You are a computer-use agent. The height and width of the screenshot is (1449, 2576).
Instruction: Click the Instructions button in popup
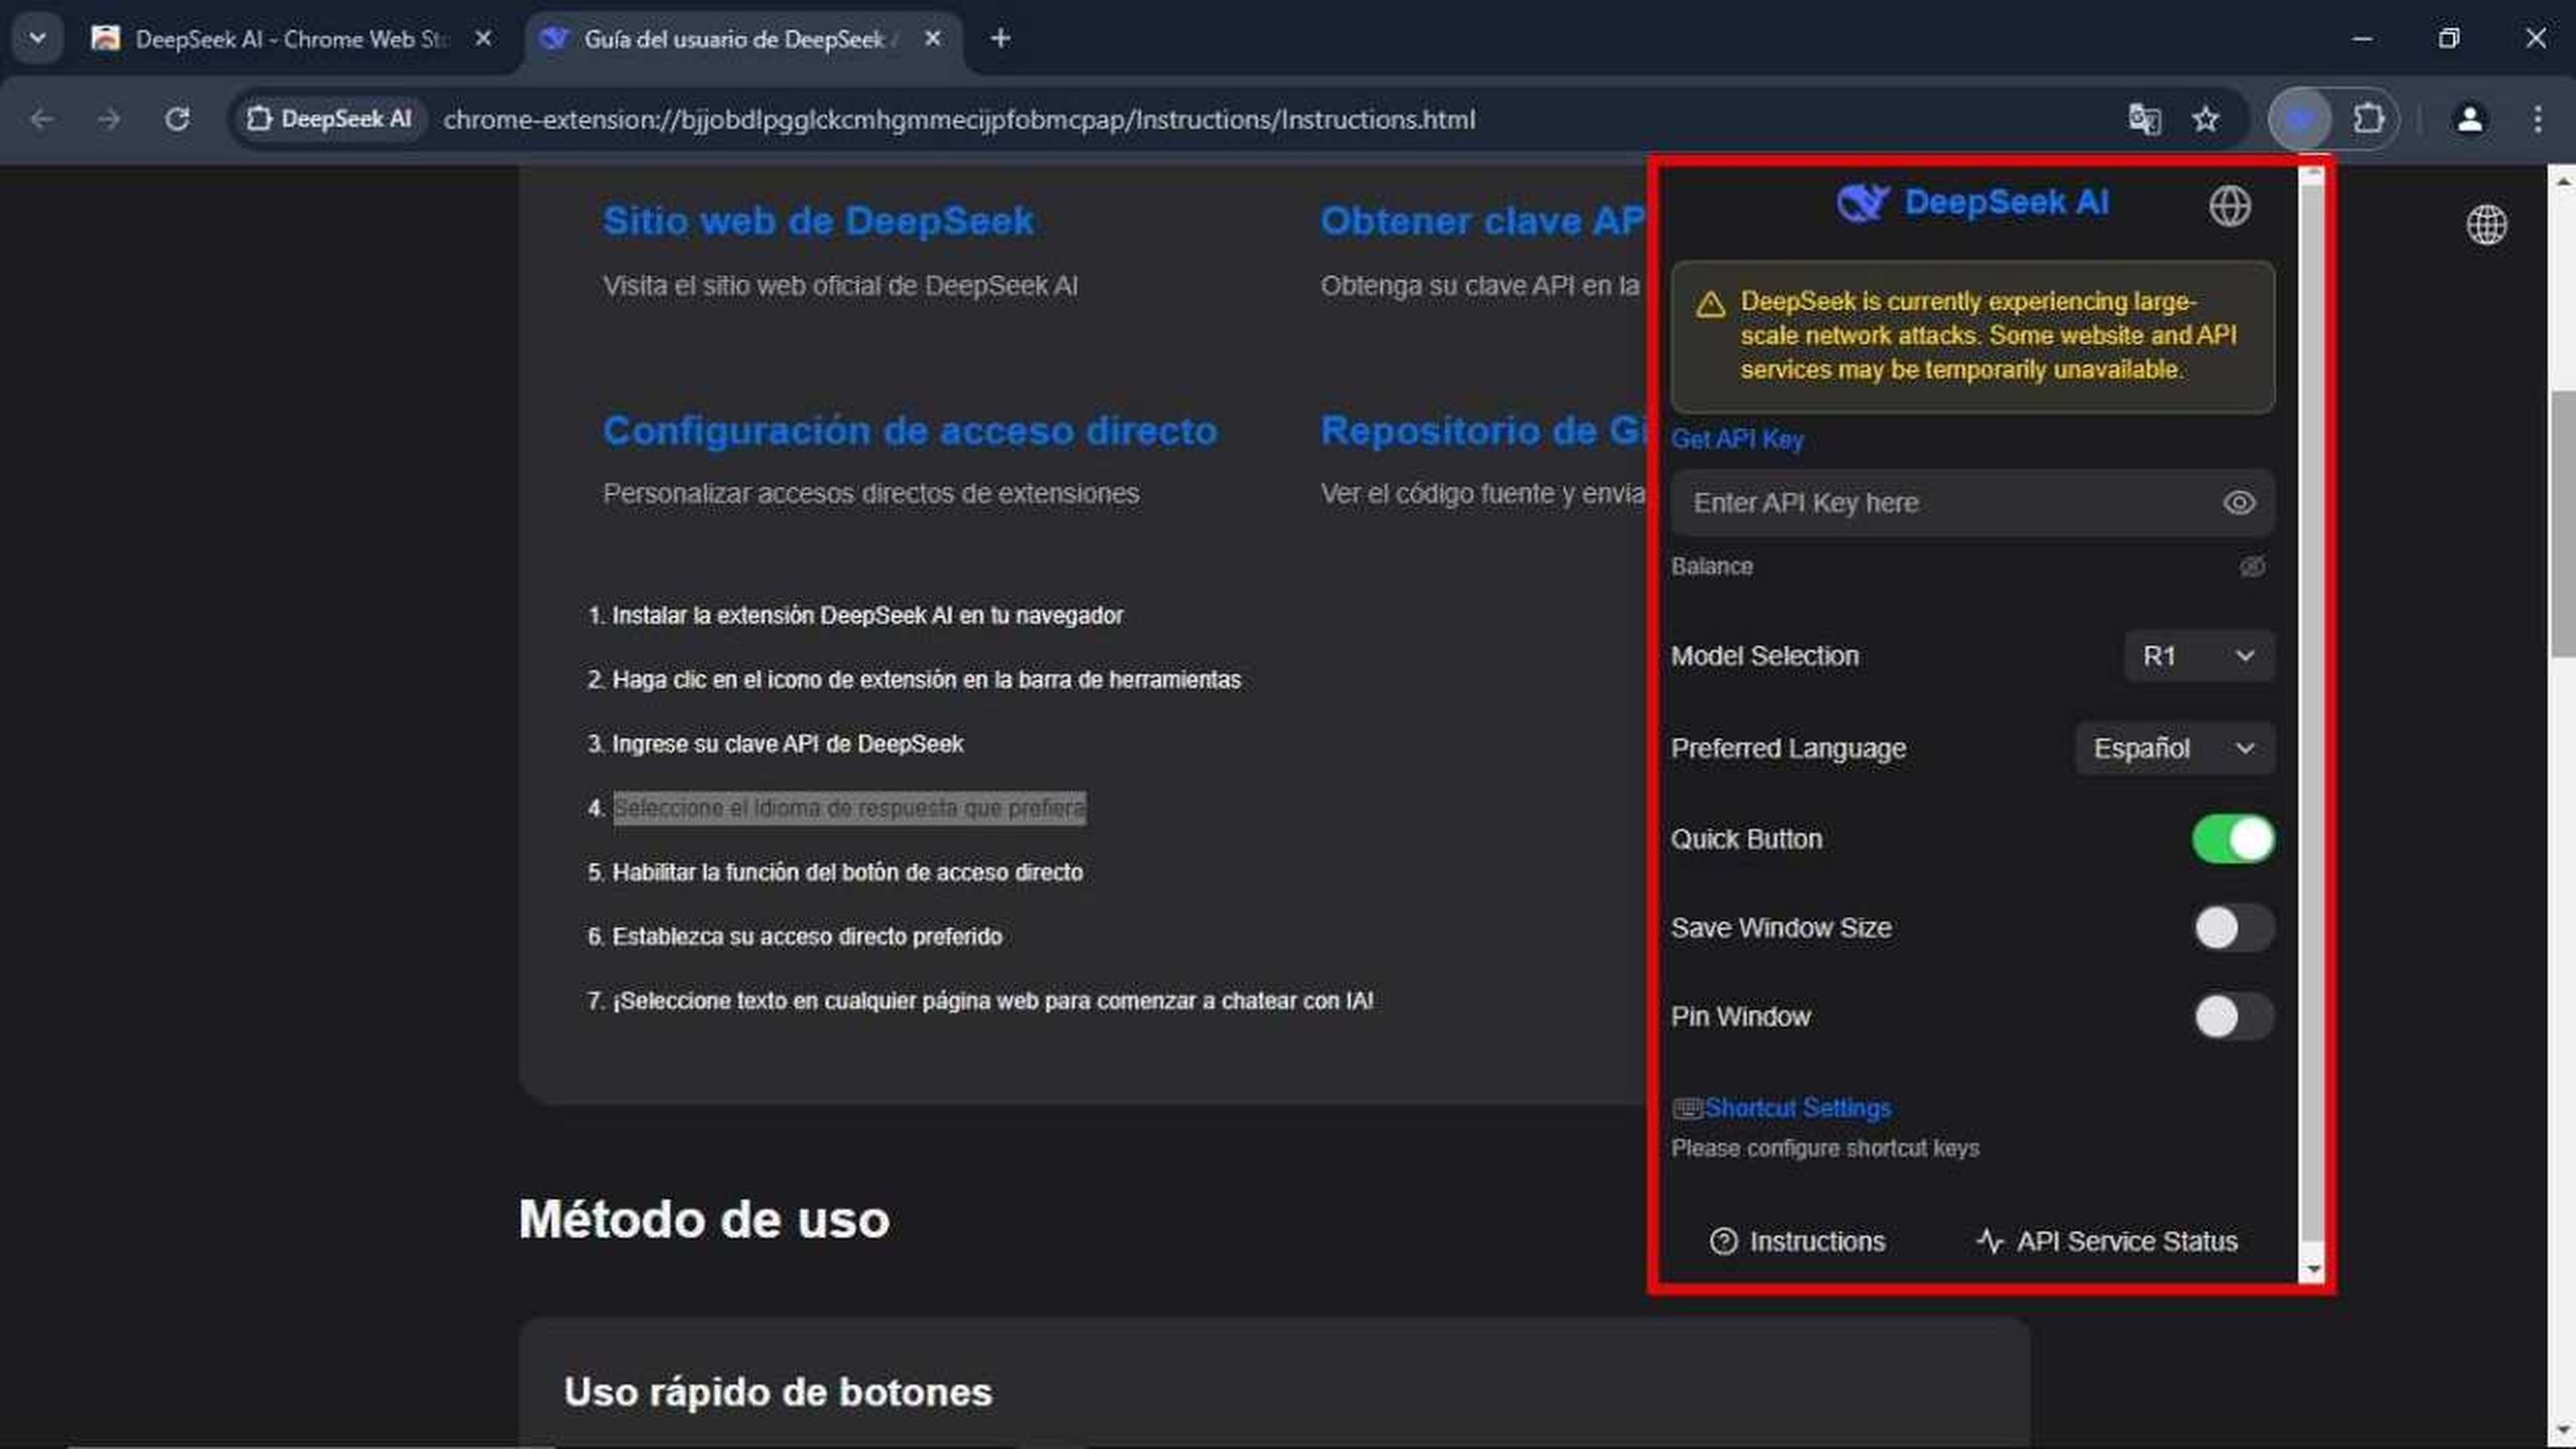[1797, 1241]
